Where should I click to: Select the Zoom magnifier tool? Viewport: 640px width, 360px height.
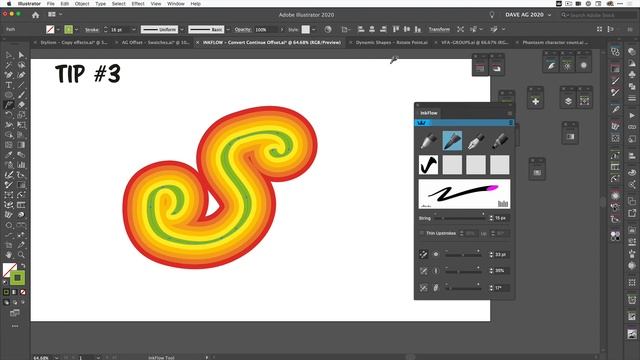[x=21, y=255]
